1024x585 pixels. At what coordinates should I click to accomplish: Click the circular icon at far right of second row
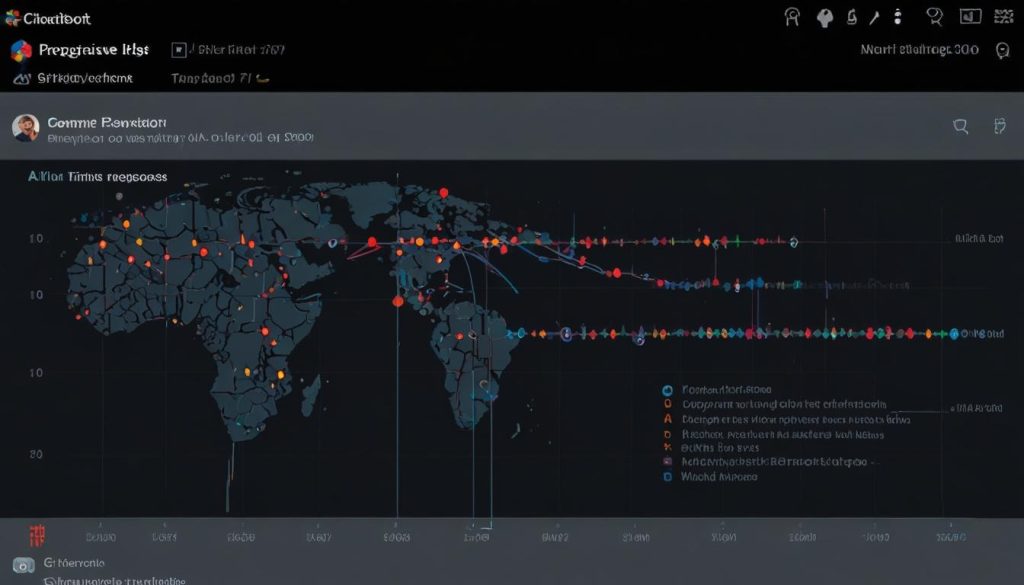click(x=1002, y=50)
